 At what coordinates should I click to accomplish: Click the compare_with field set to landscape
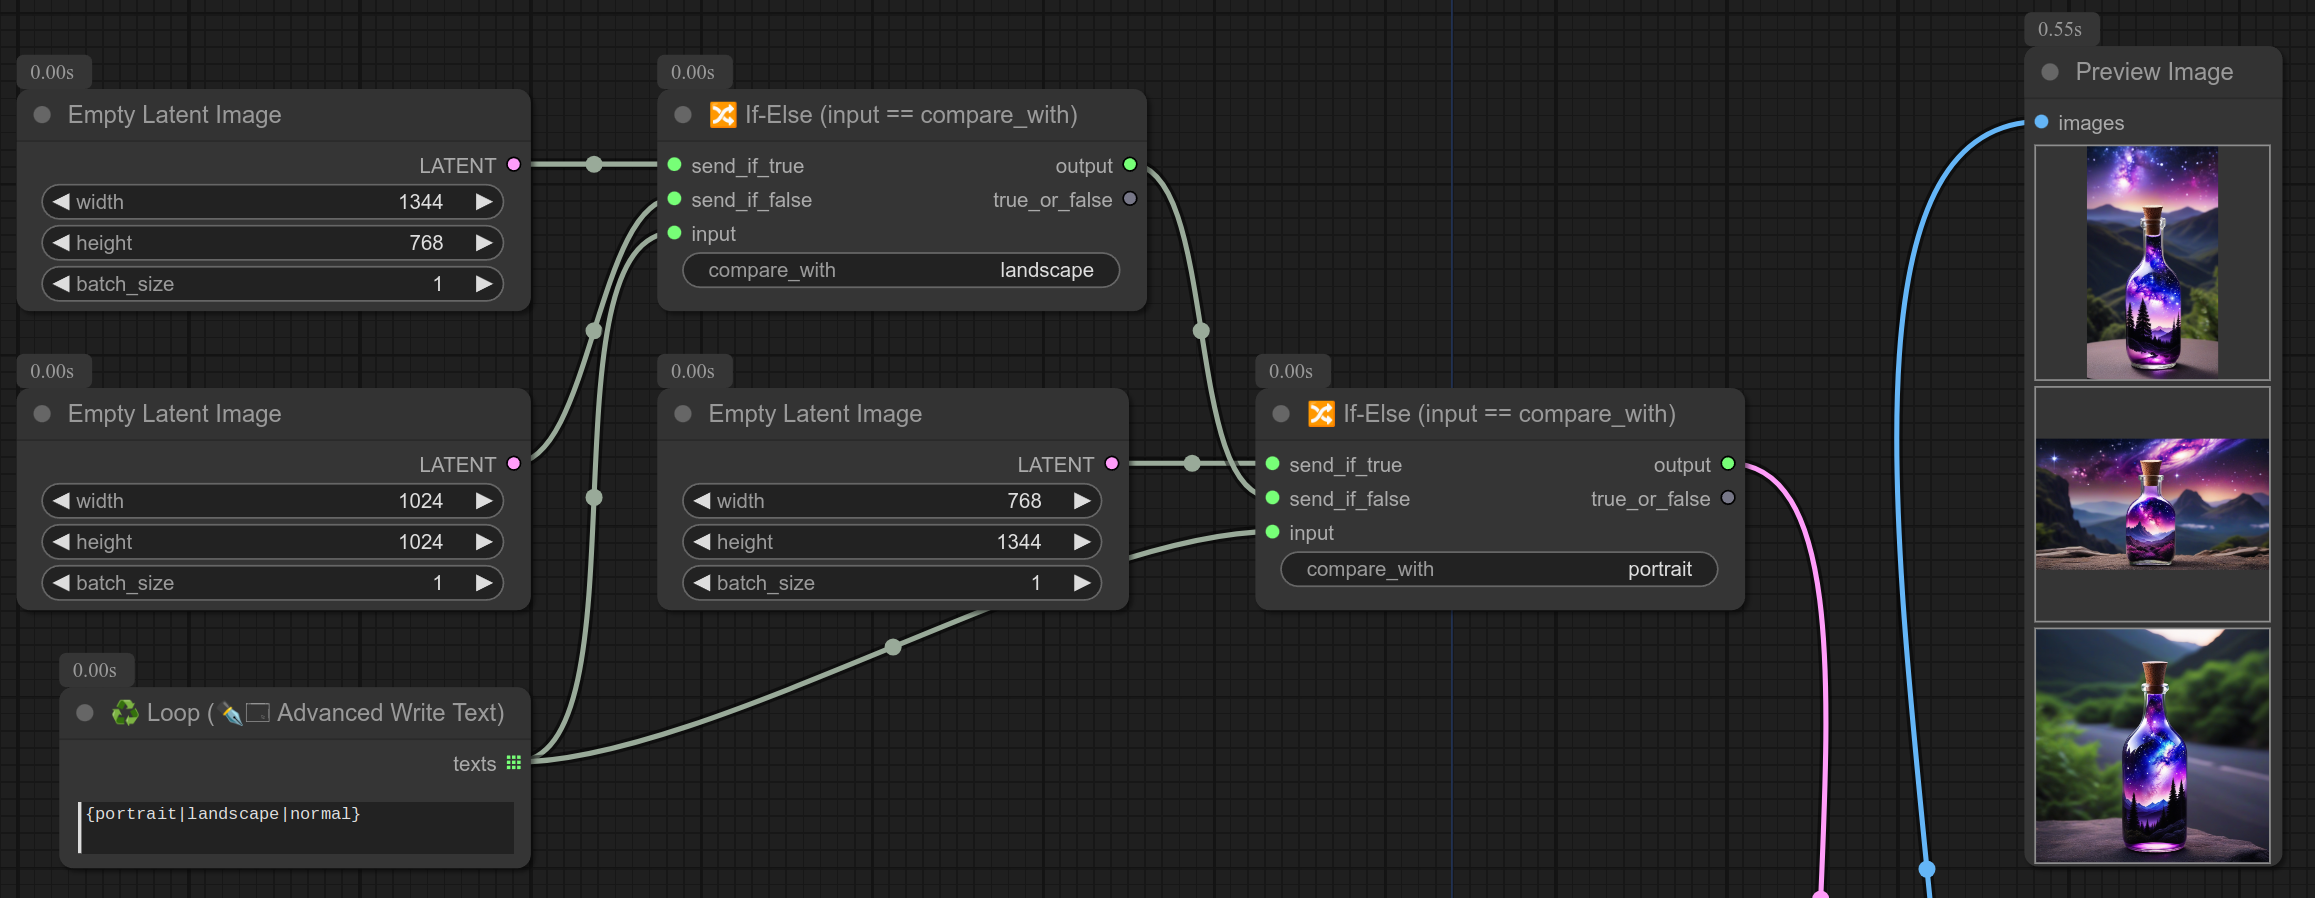pos(900,270)
